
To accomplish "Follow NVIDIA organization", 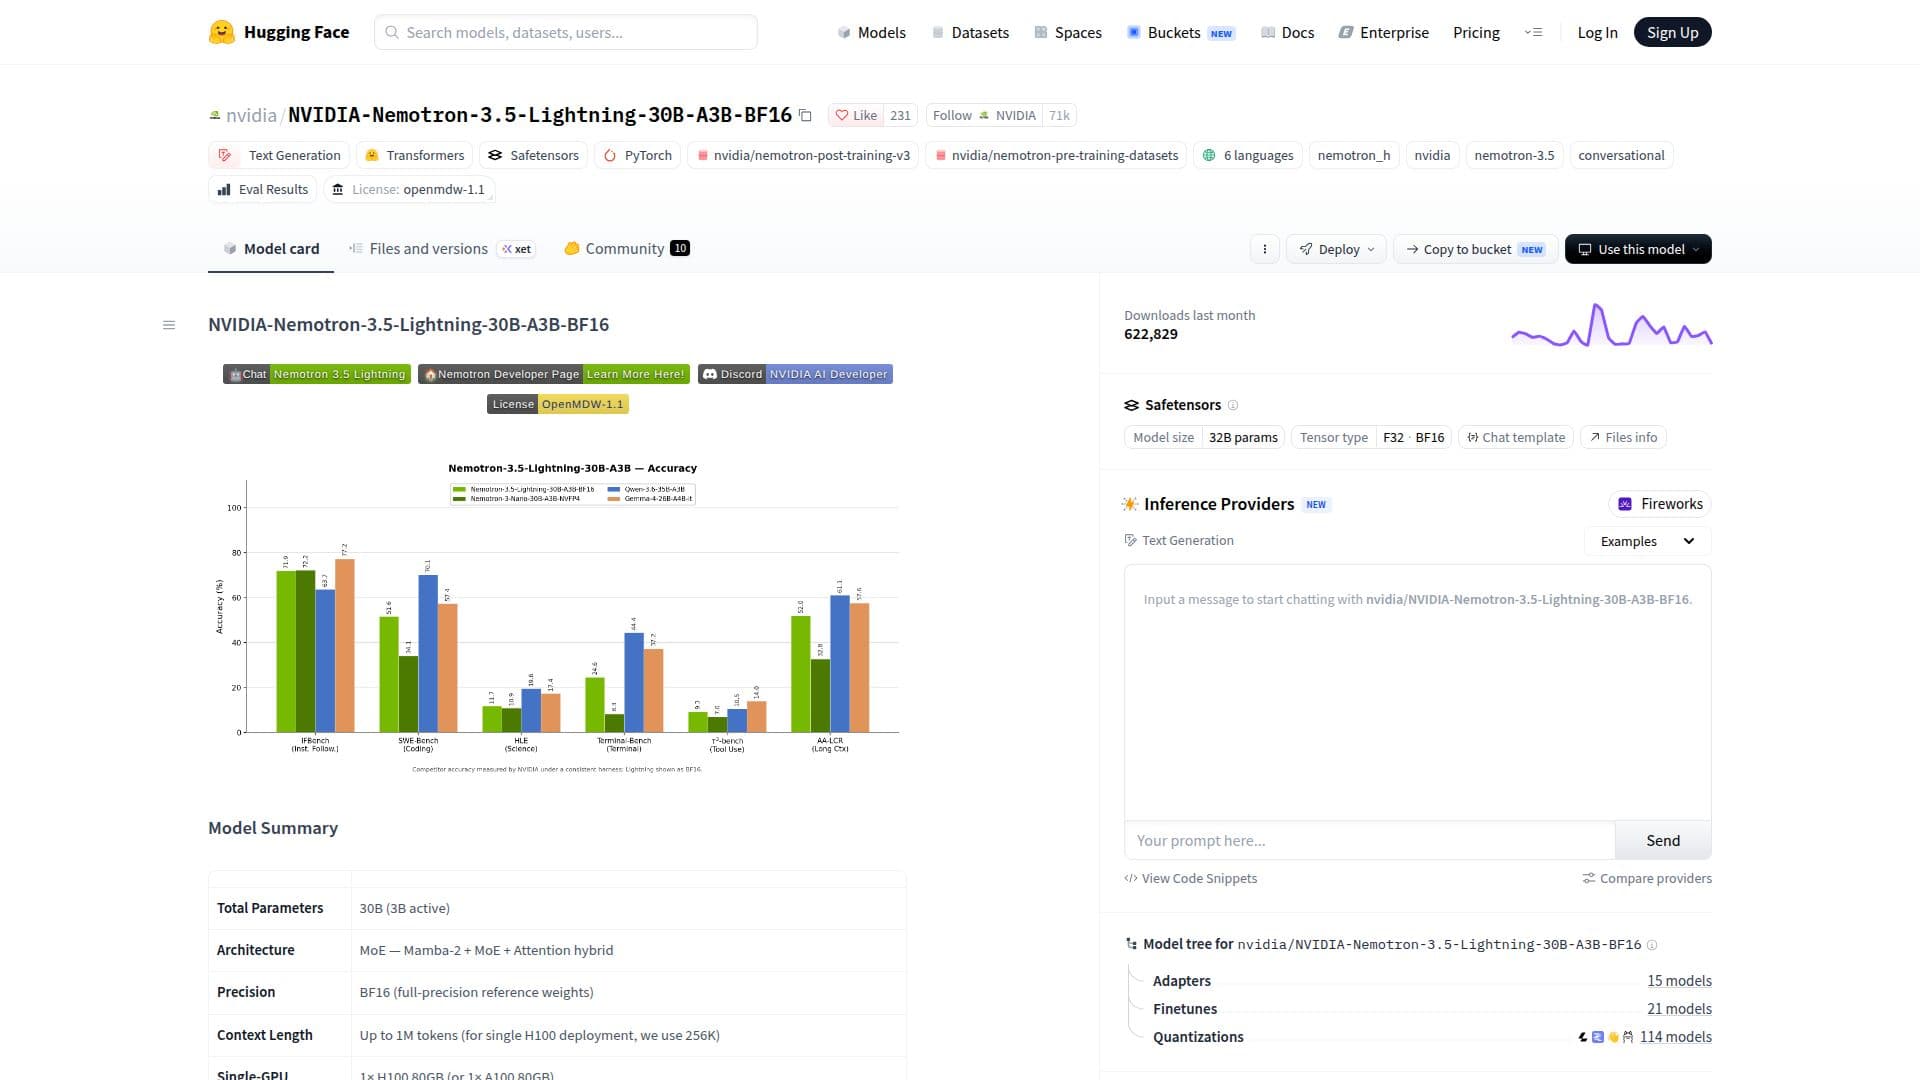I will (984, 115).
